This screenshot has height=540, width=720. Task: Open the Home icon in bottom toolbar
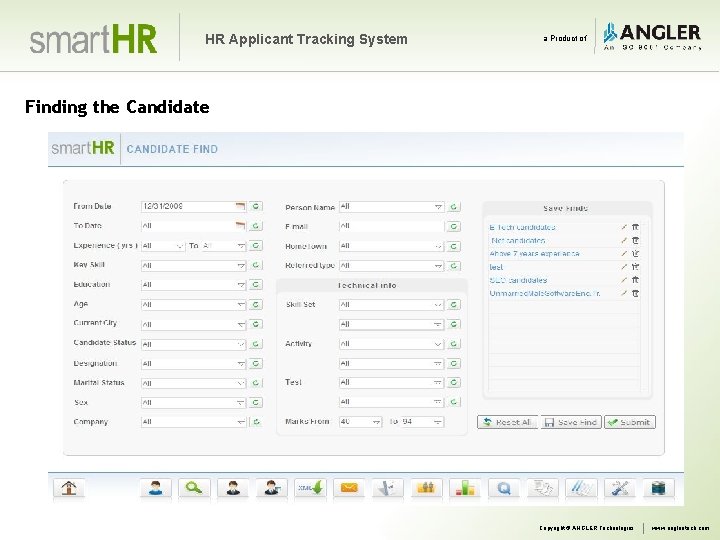(69, 488)
